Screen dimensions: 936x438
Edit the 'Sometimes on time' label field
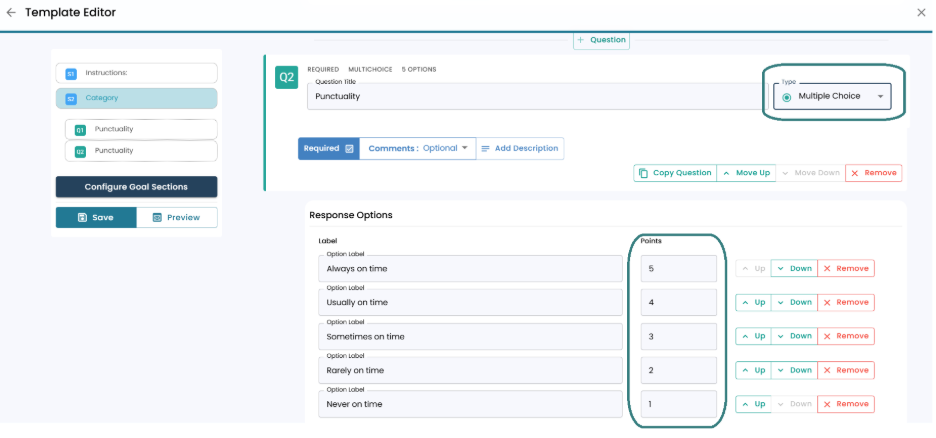[470, 337]
